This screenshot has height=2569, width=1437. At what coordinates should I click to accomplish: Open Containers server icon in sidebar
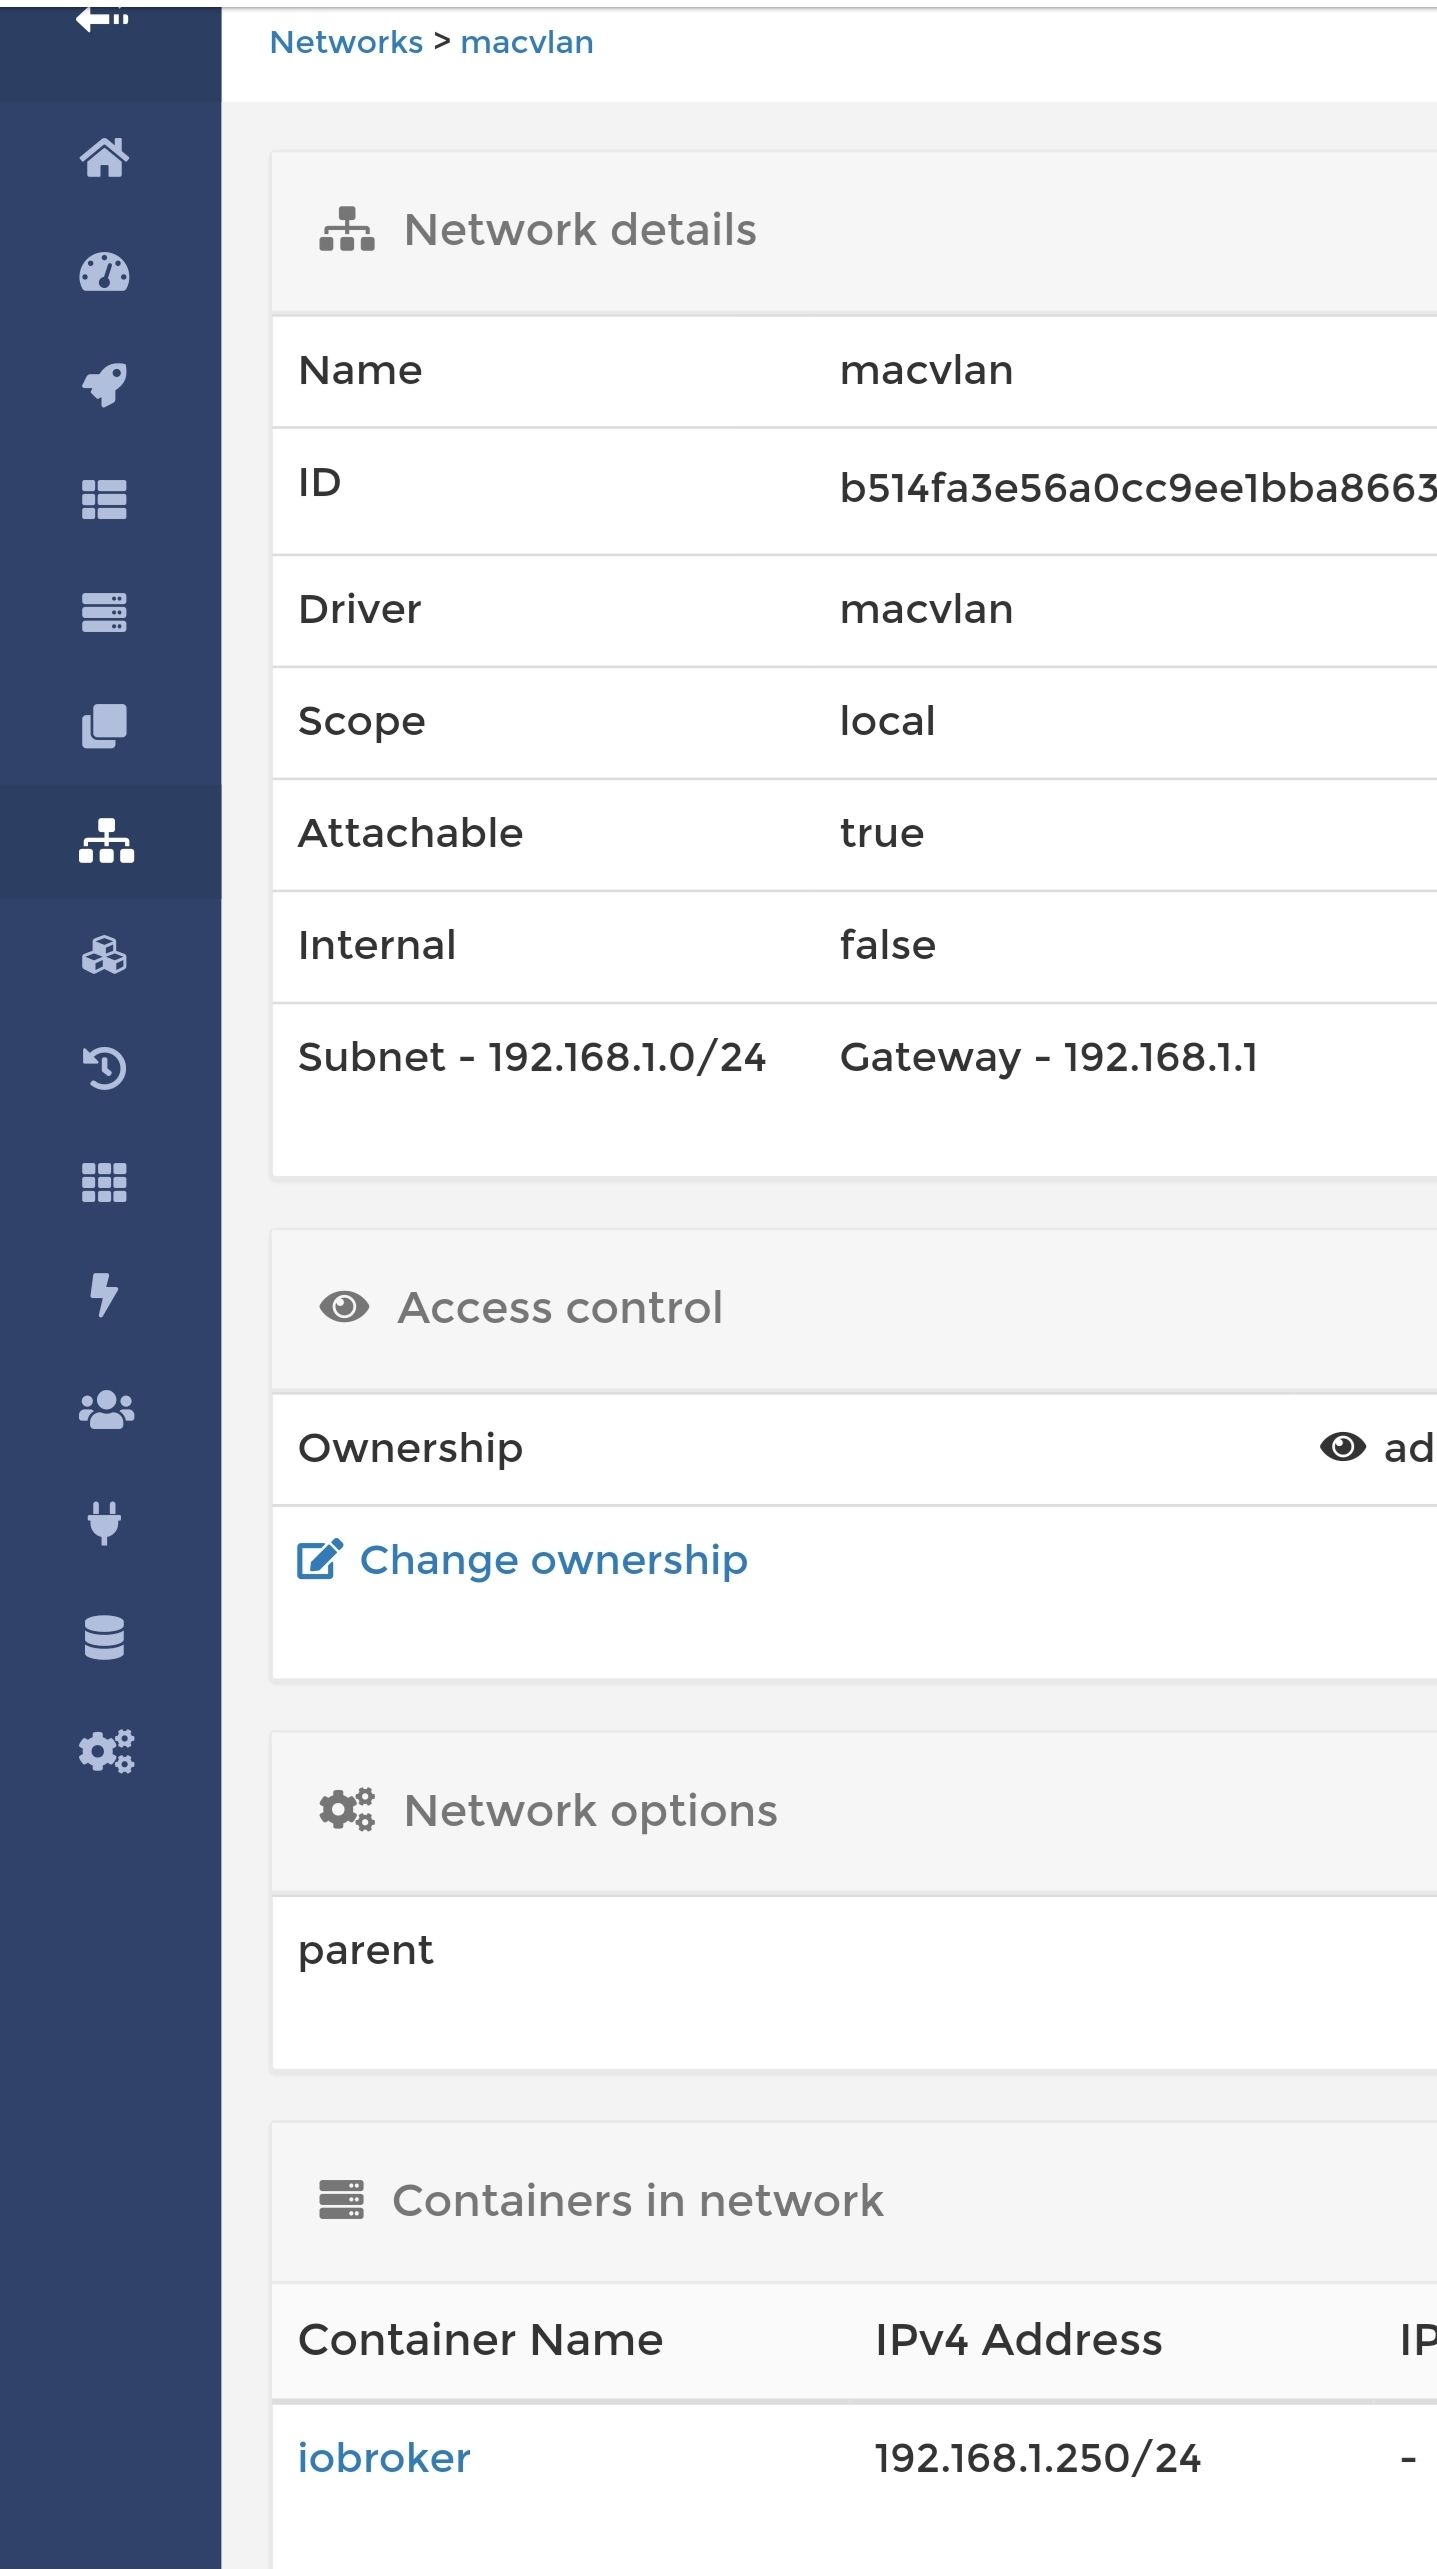pos(105,612)
